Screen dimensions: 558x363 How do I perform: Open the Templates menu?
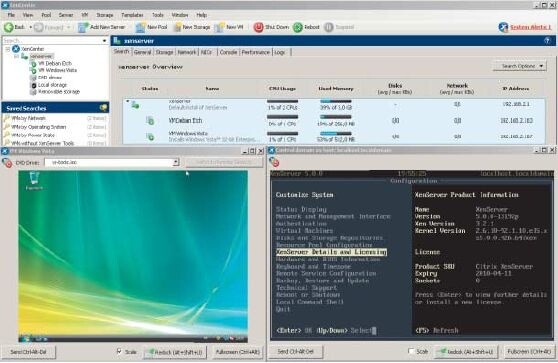click(132, 15)
